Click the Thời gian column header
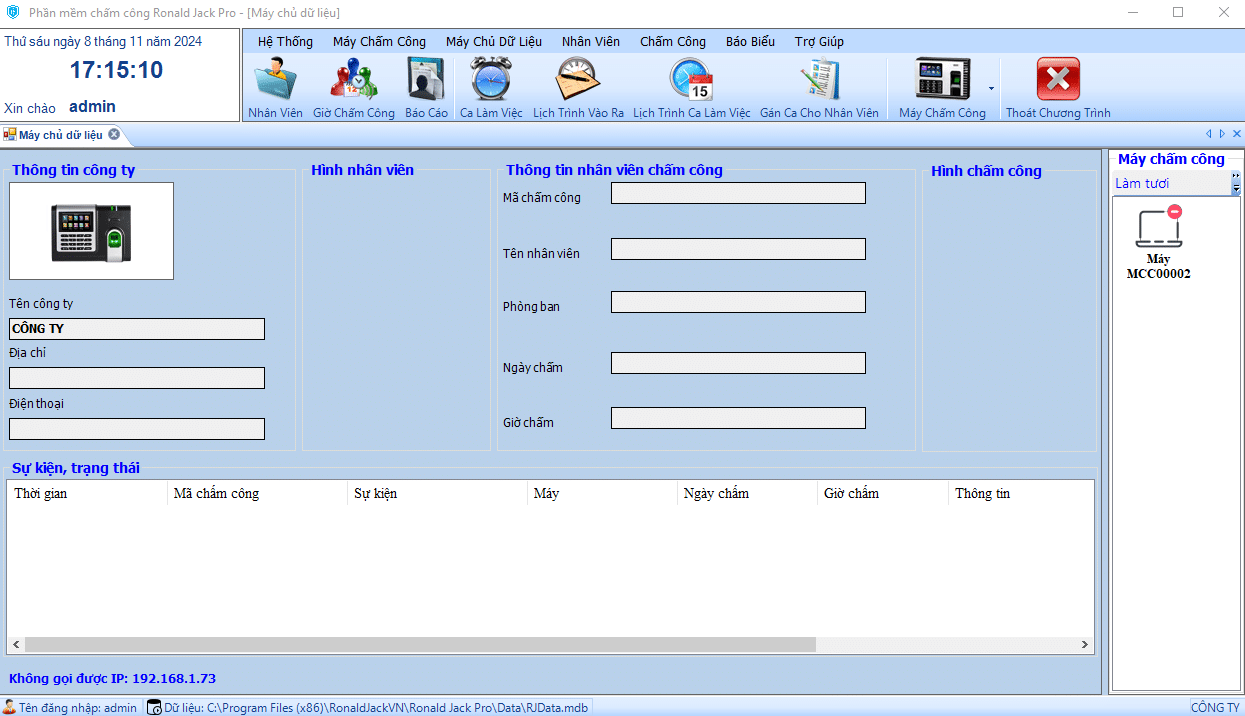Screen dimensions: 1245x716 click(88, 494)
